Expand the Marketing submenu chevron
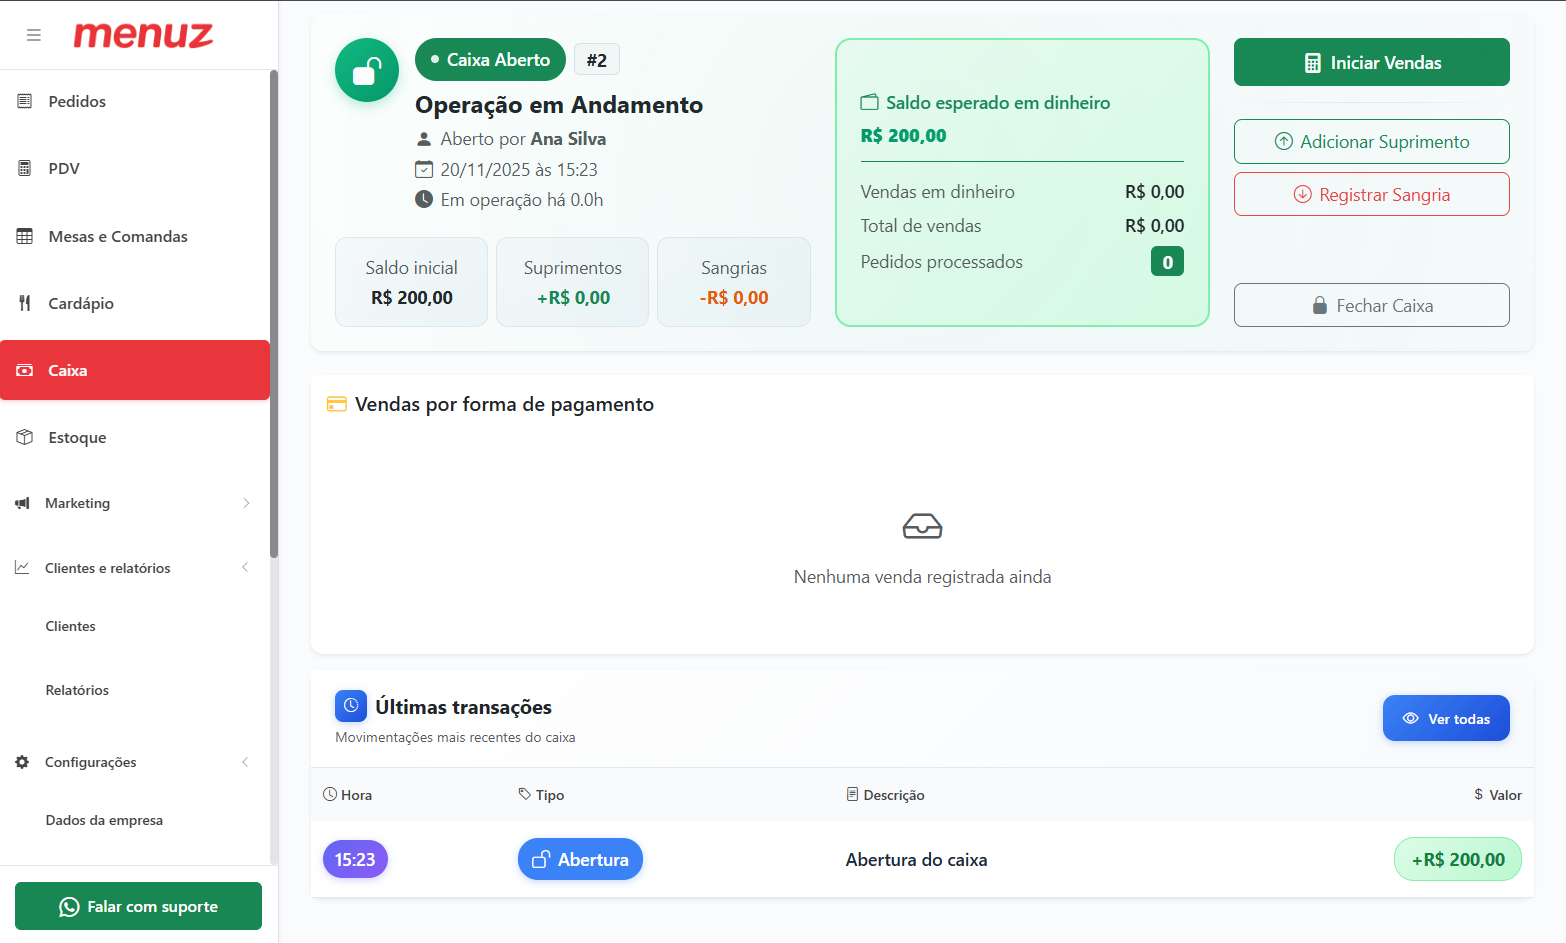 click(x=246, y=503)
